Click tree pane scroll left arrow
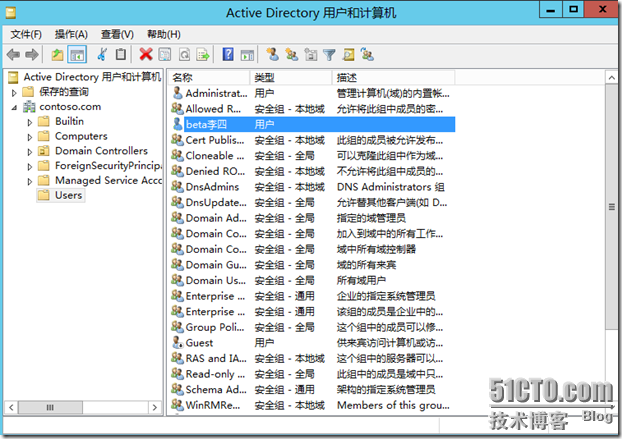 (11, 407)
